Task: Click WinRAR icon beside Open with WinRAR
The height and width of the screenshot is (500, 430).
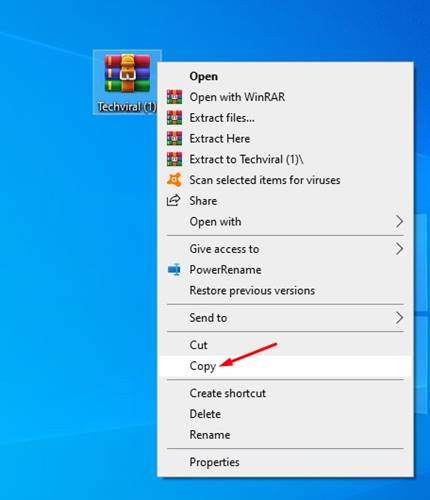Action: [174, 97]
